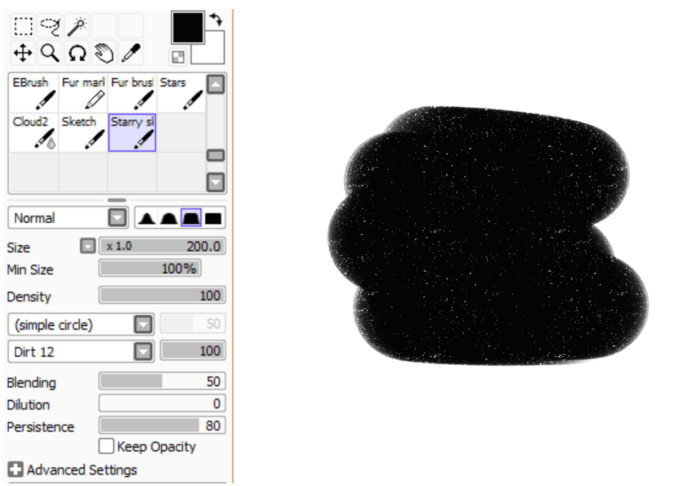Select the Zoom magnifier tool
The width and height of the screenshot is (700, 486).
(50, 53)
